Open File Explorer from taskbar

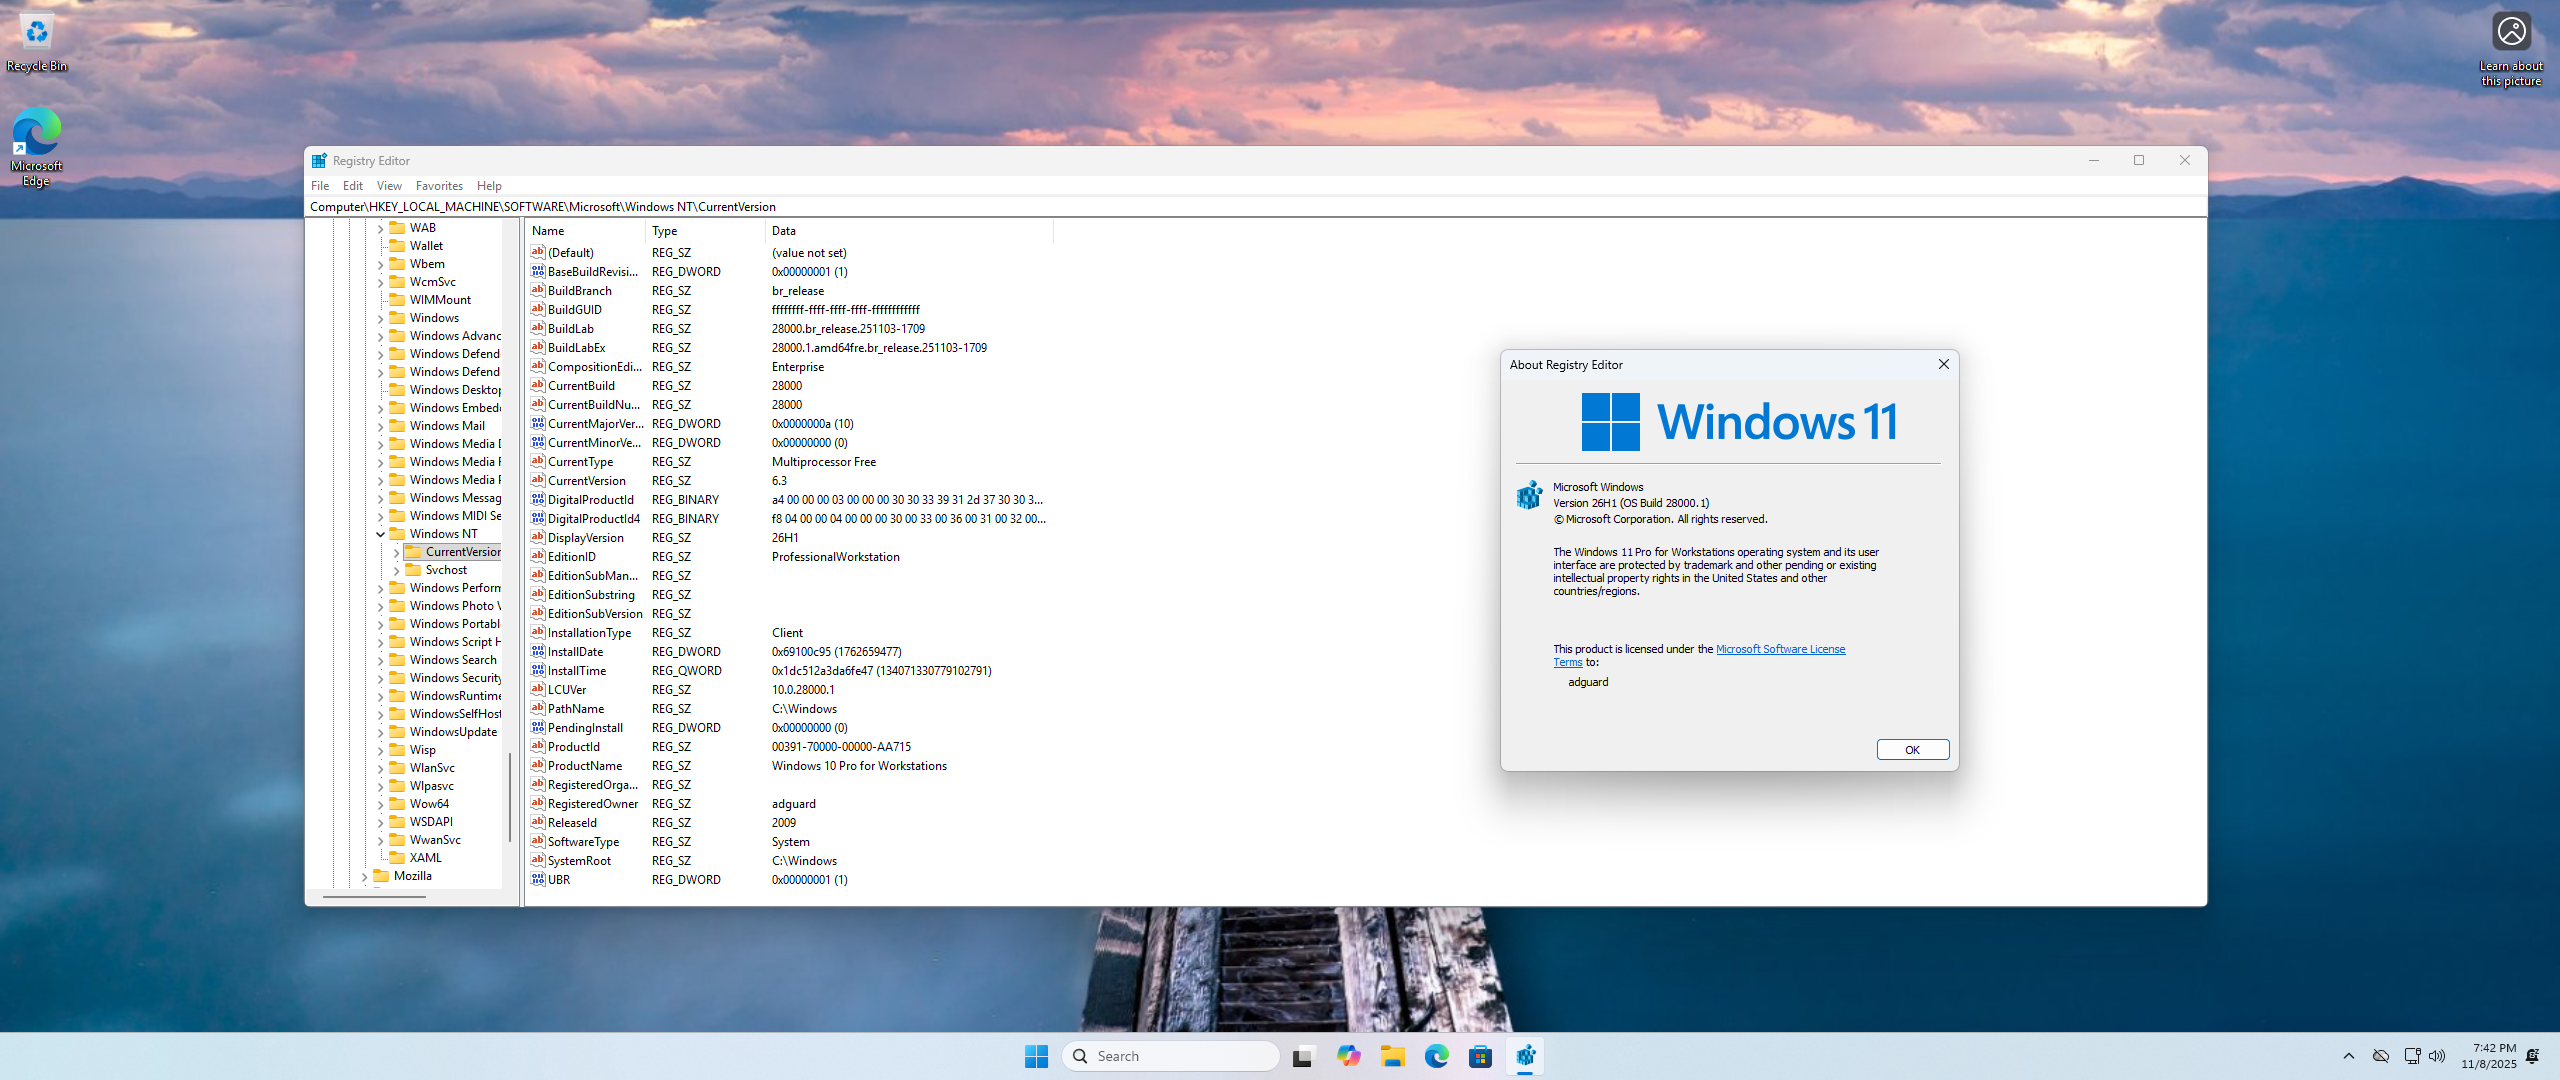[1392, 1056]
